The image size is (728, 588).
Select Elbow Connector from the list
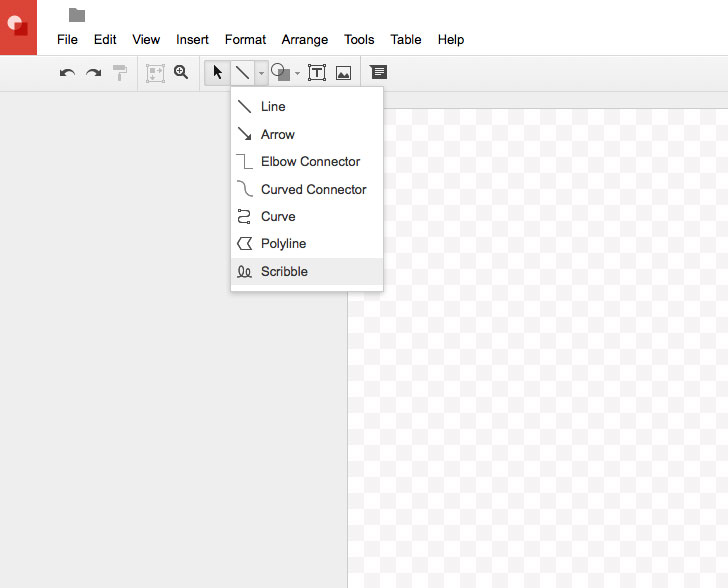[310, 161]
